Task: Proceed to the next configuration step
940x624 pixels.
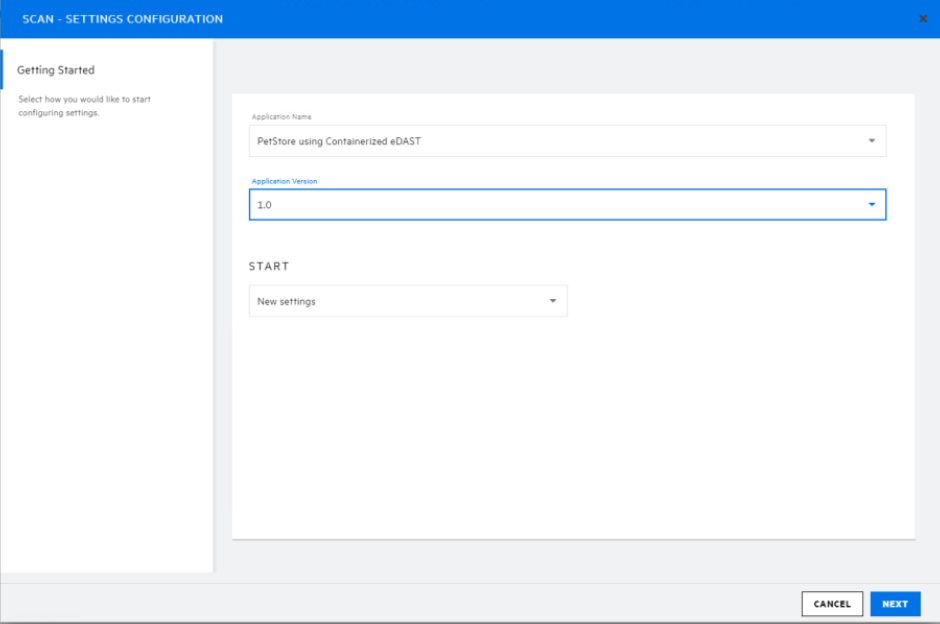Action: click(x=895, y=603)
